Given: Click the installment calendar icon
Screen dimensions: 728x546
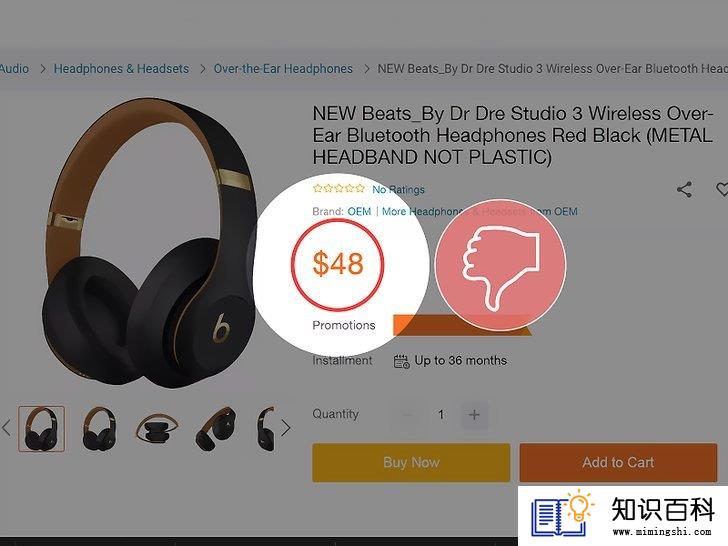Looking at the screenshot, I should tap(401, 361).
